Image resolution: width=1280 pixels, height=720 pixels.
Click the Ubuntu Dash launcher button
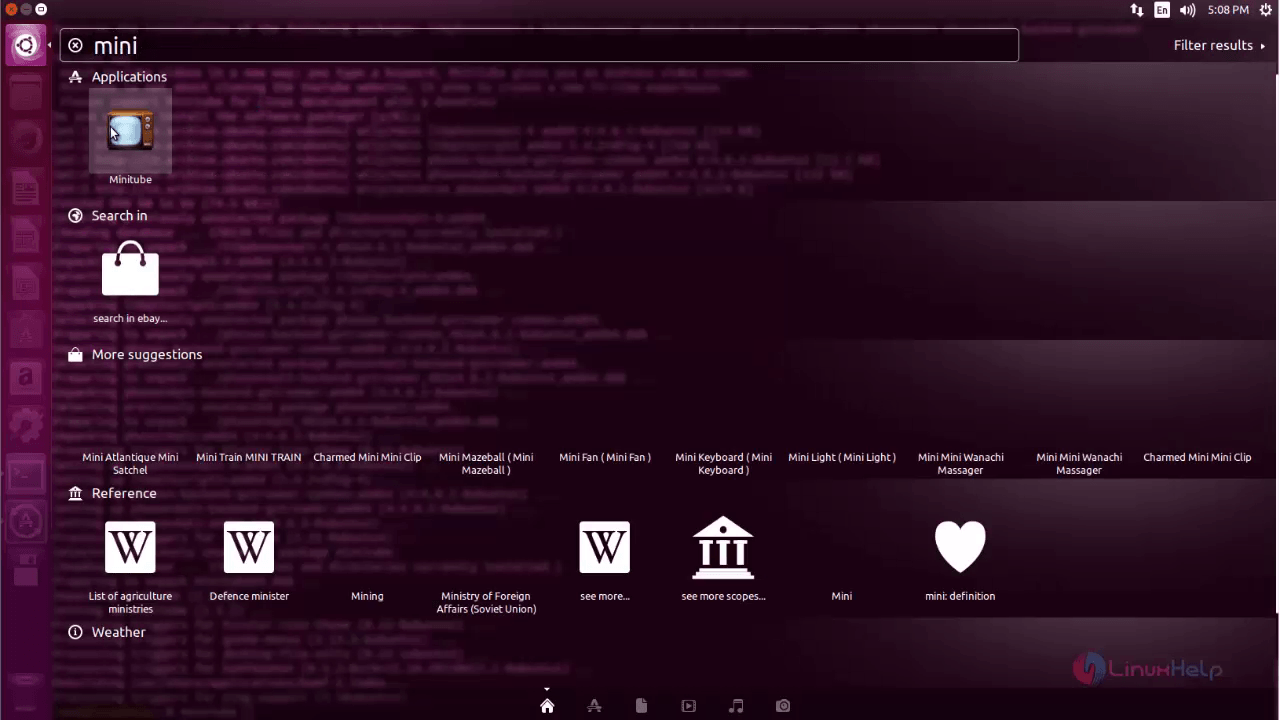point(26,45)
